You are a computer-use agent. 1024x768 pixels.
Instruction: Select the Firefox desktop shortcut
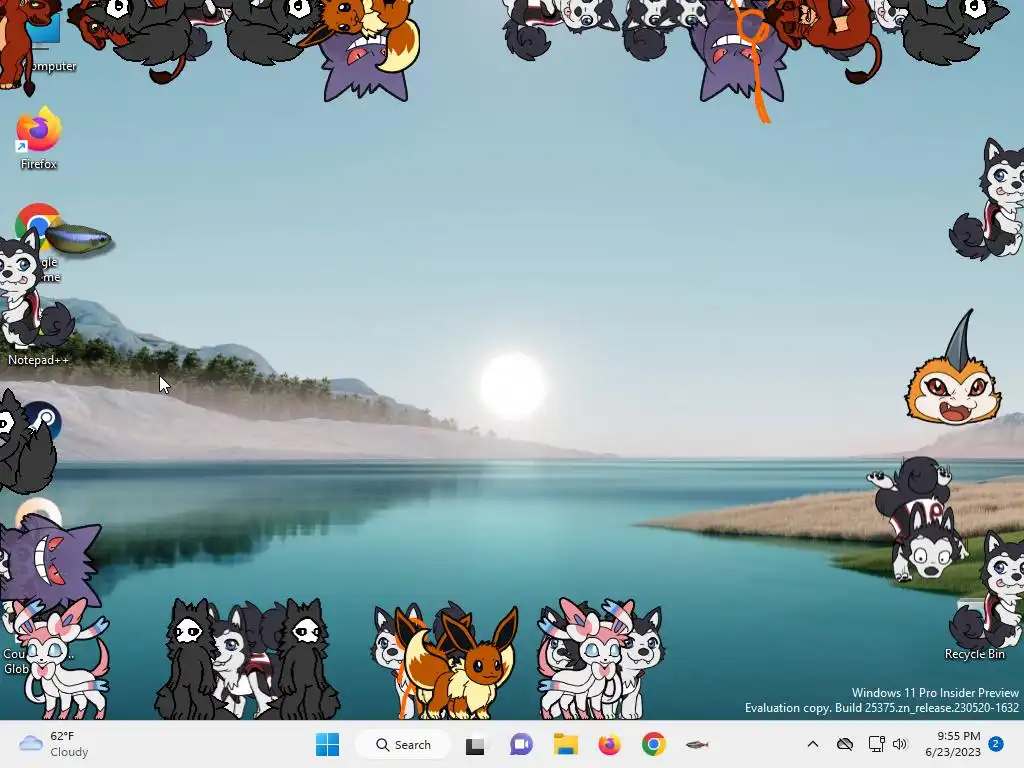pyautogui.click(x=39, y=138)
